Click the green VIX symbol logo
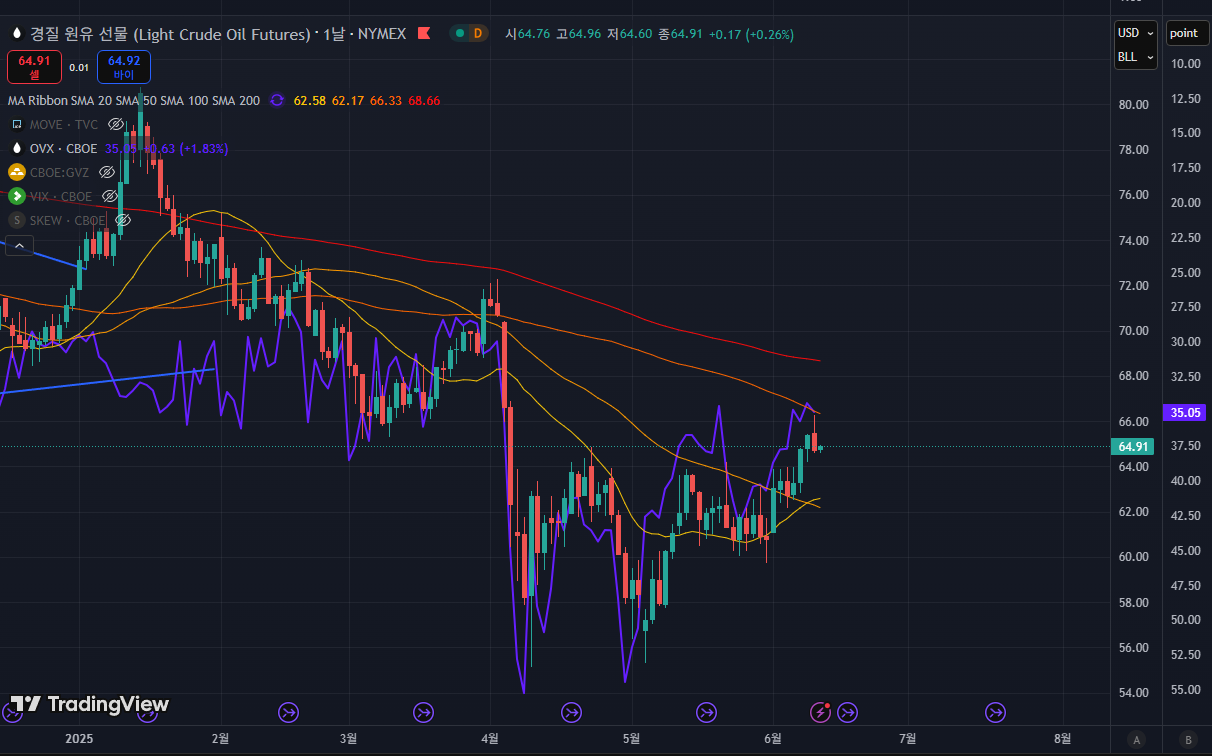The height and width of the screenshot is (756, 1212). (x=17, y=196)
